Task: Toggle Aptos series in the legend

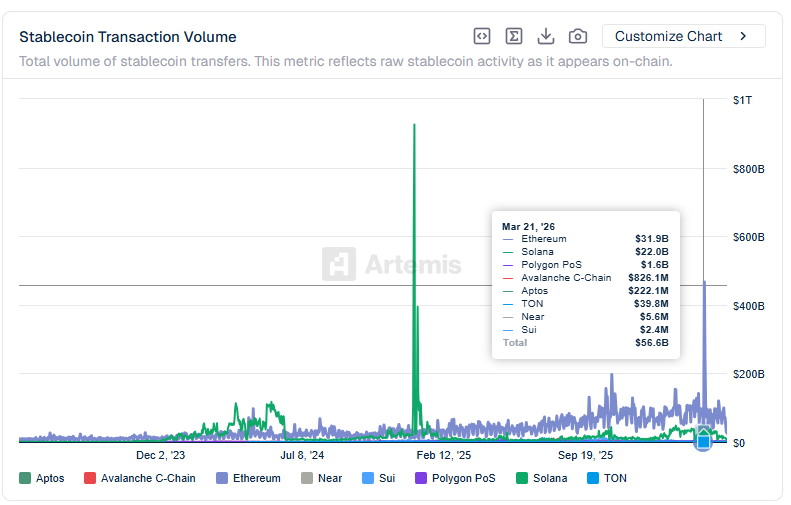Action: coord(42,478)
